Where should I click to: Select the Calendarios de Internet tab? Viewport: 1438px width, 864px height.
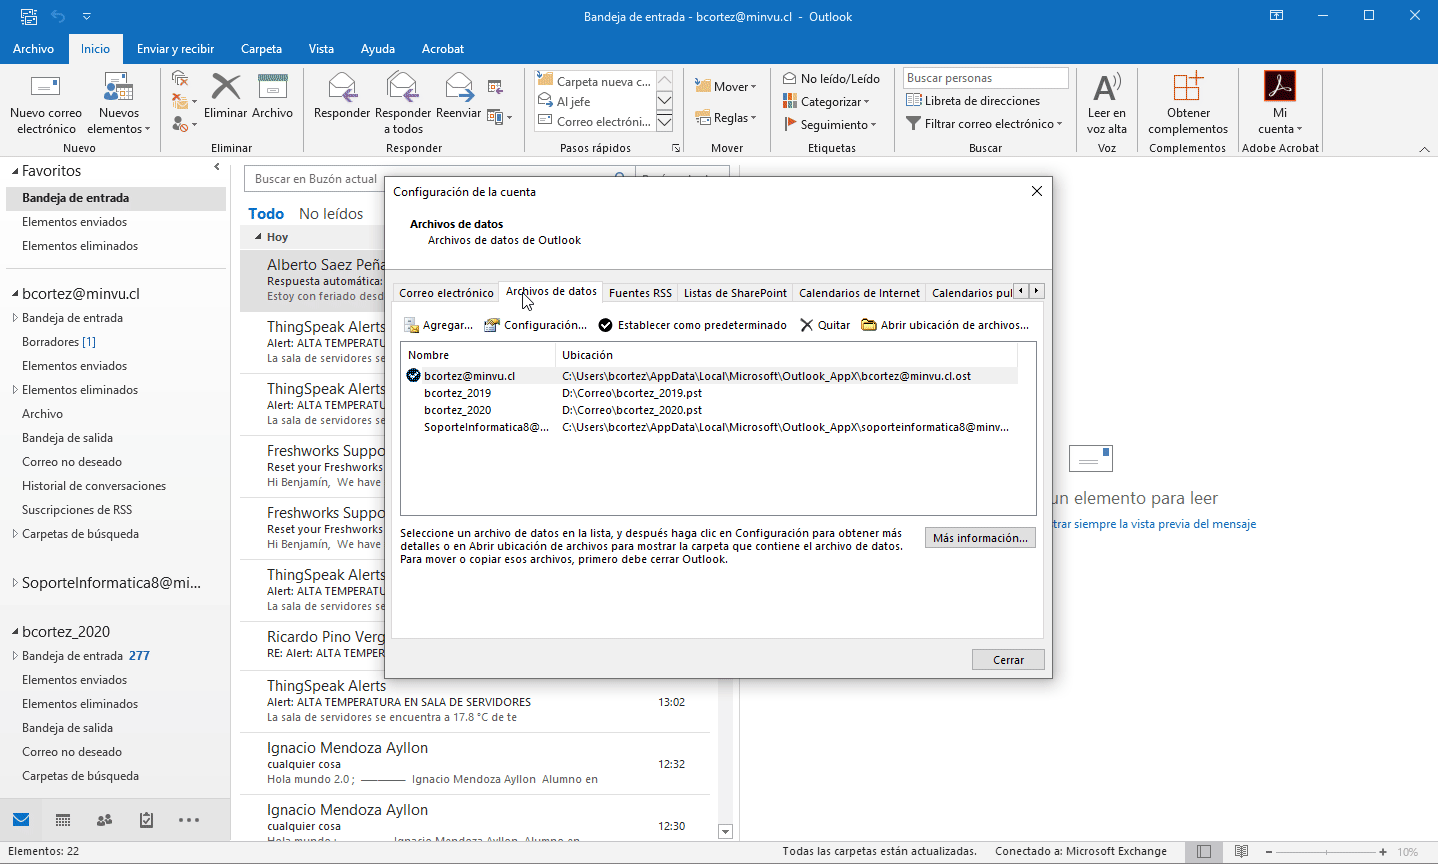pos(859,293)
